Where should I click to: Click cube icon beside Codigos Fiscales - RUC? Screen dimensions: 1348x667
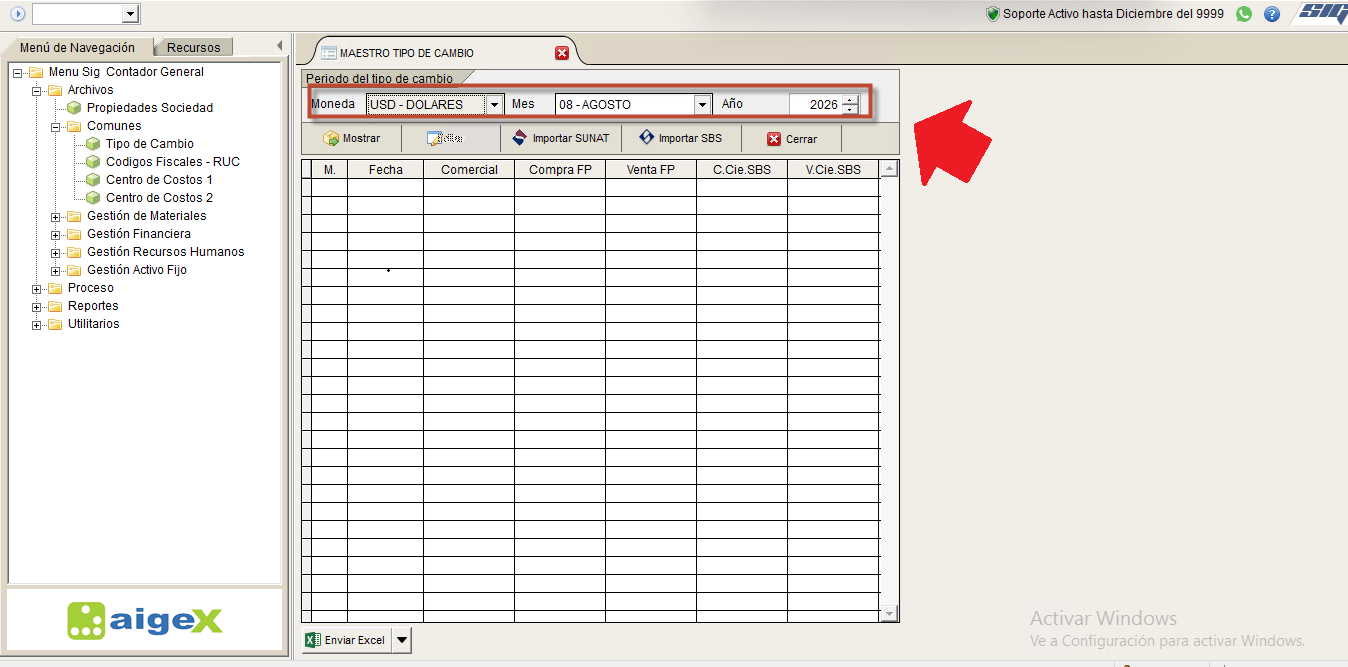click(93, 162)
